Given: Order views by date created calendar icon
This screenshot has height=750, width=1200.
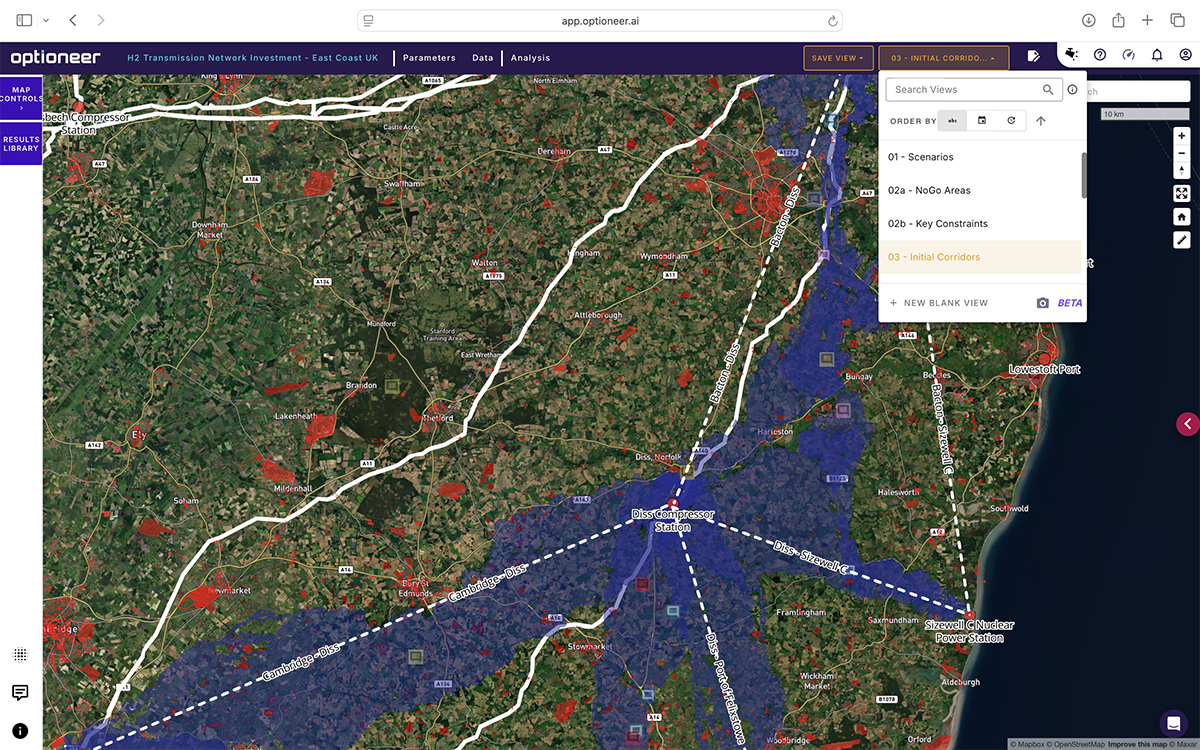Looking at the screenshot, I should [x=982, y=121].
